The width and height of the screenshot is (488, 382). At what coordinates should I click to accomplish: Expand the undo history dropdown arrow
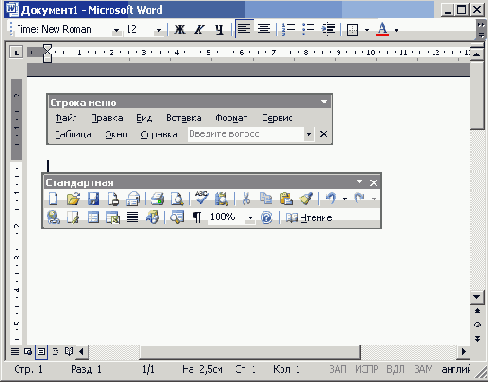click(x=345, y=199)
